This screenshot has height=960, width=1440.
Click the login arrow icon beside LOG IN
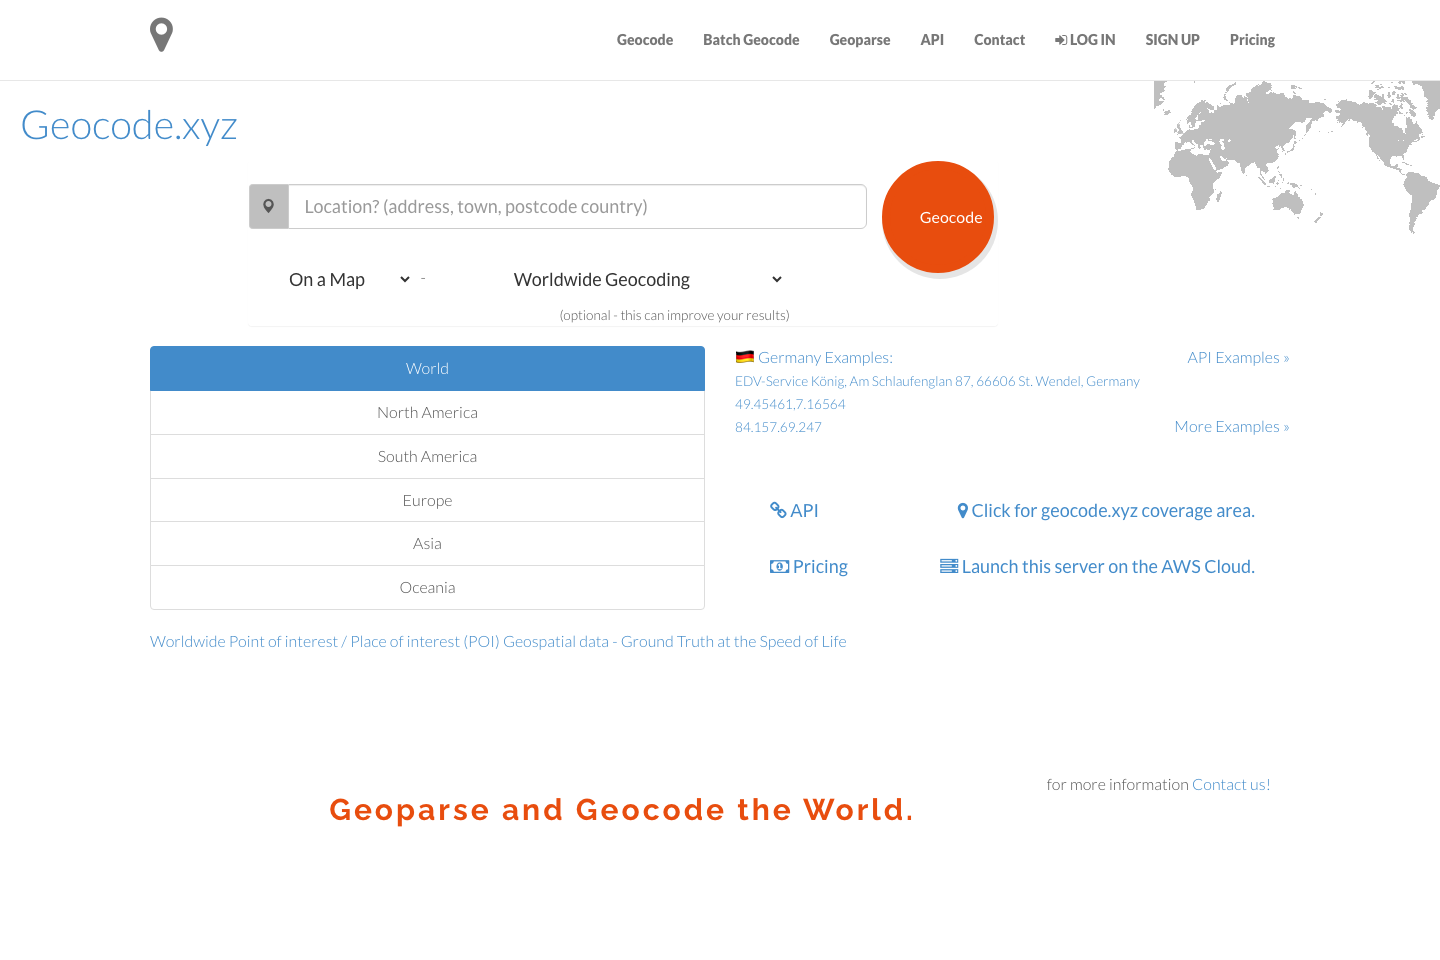point(1061,40)
